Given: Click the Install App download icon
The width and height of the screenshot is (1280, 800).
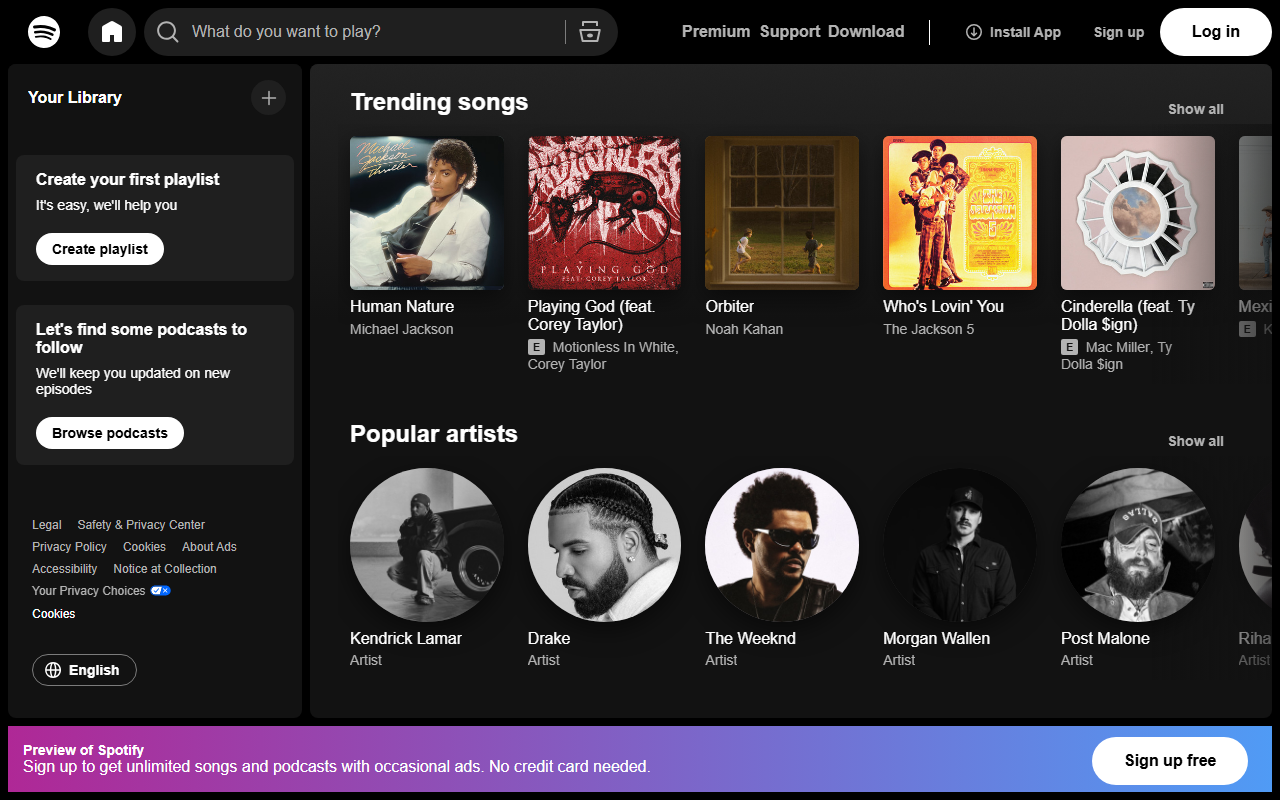Looking at the screenshot, I should pyautogui.click(x=974, y=32).
